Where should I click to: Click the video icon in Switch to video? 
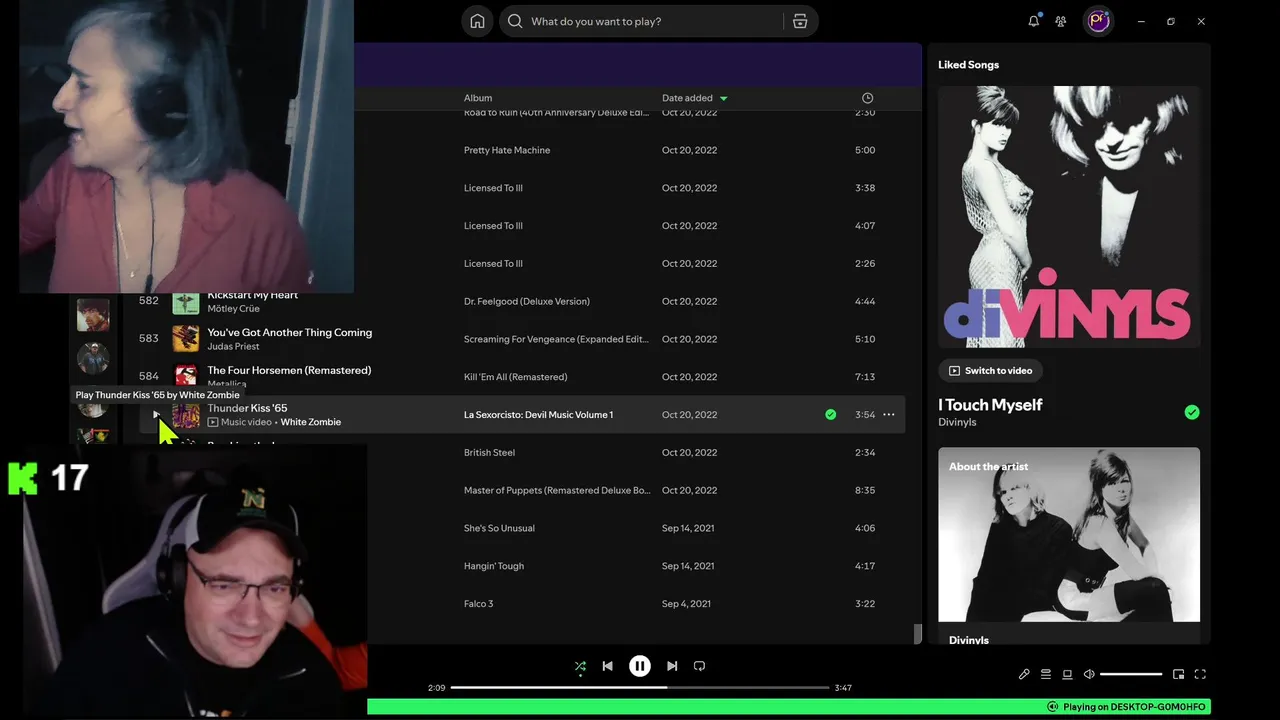(955, 370)
